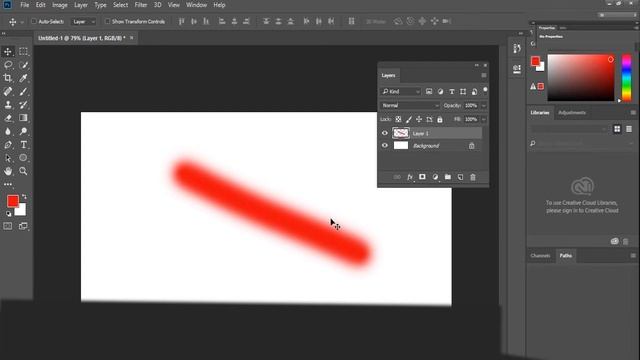Switch to the Channels tab
The width and height of the screenshot is (640, 360).
(x=540, y=256)
